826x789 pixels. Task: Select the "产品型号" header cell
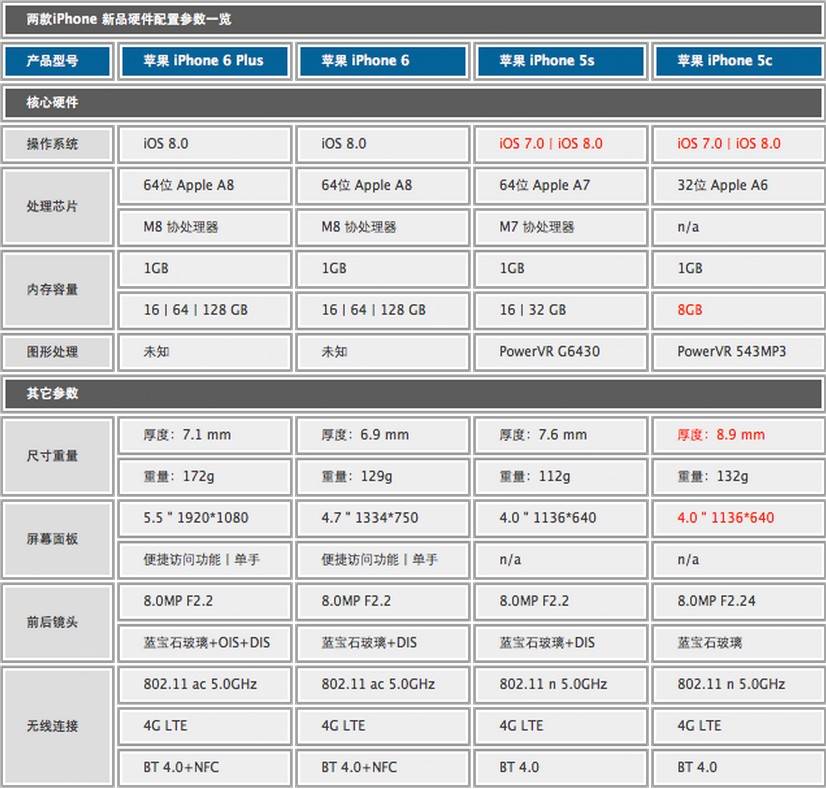pos(58,61)
